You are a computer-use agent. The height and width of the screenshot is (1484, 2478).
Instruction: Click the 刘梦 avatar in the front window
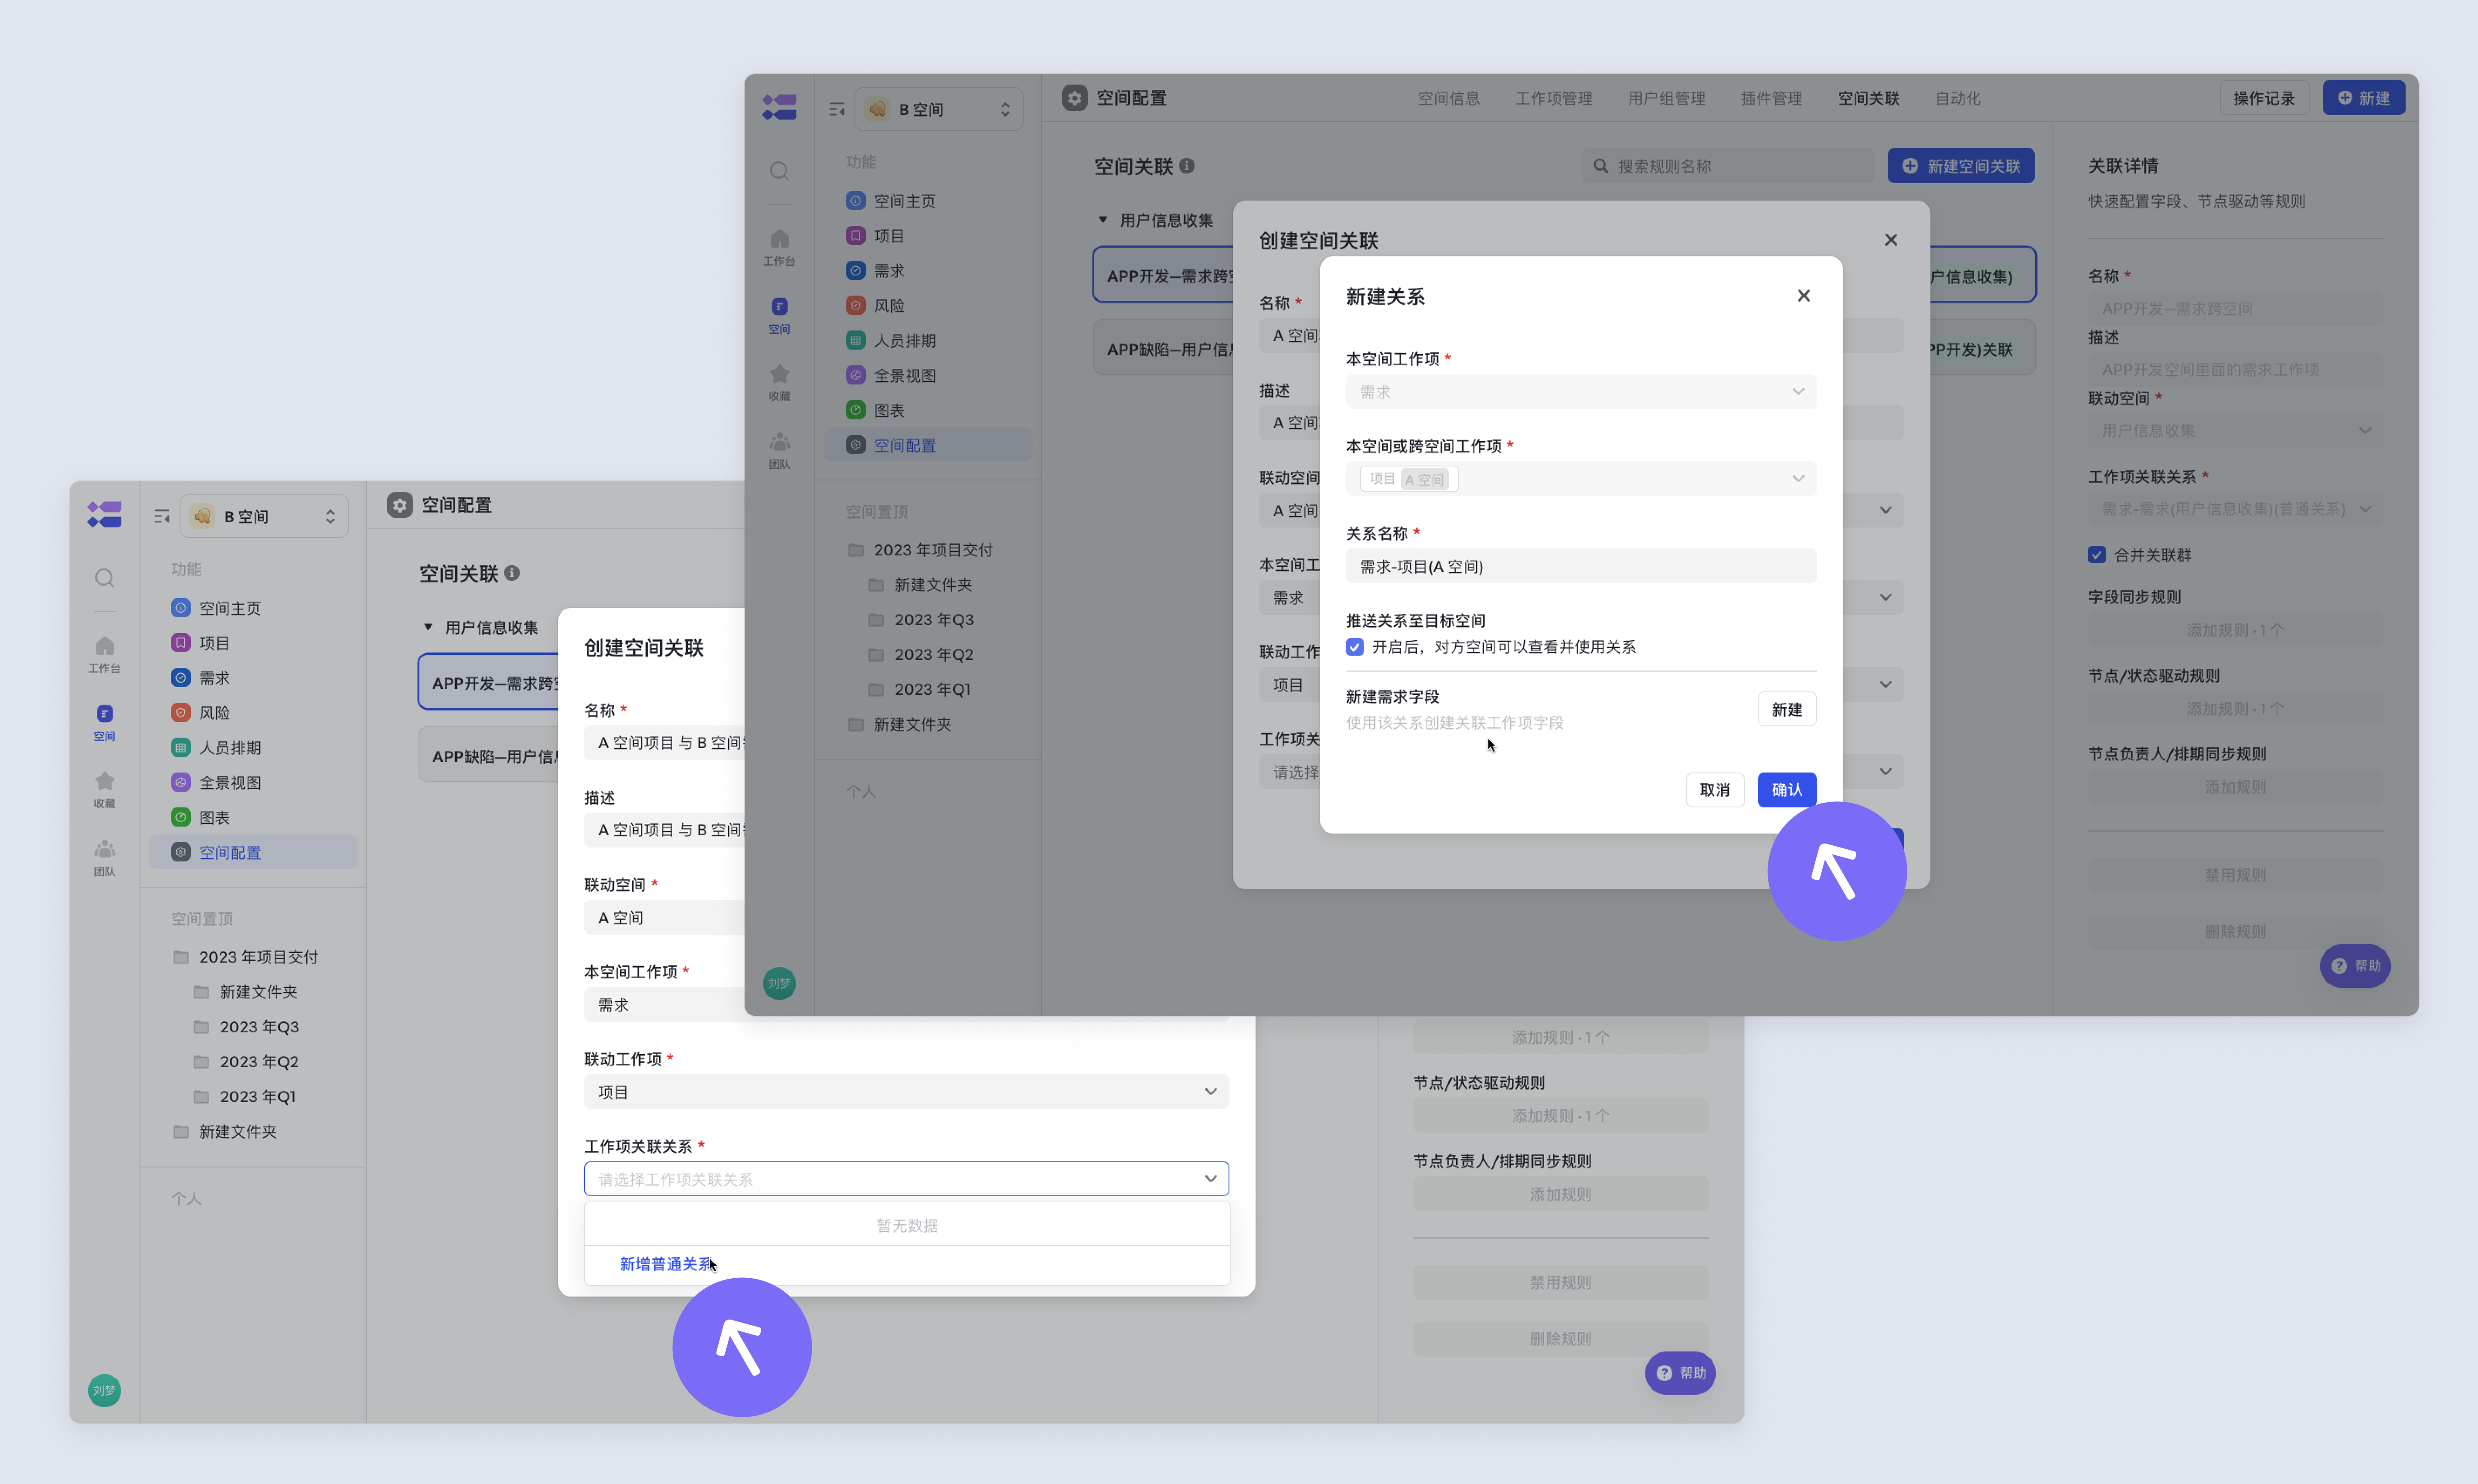coord(779,983)
